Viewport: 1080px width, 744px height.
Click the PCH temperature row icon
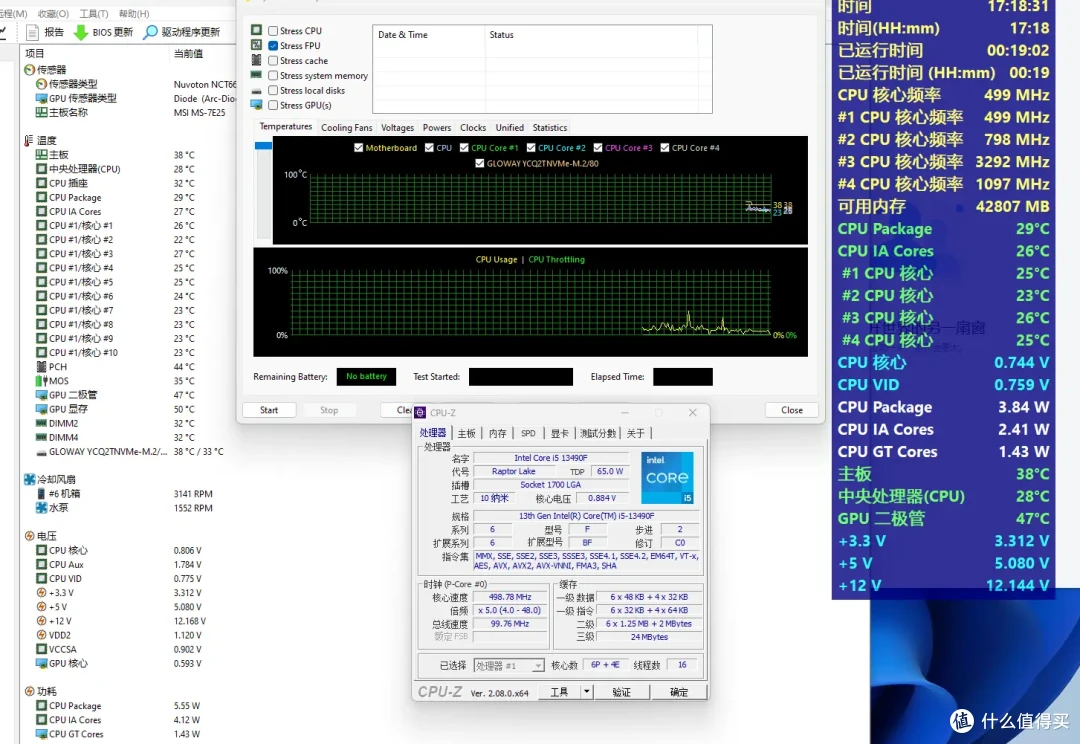coord(41,366)
